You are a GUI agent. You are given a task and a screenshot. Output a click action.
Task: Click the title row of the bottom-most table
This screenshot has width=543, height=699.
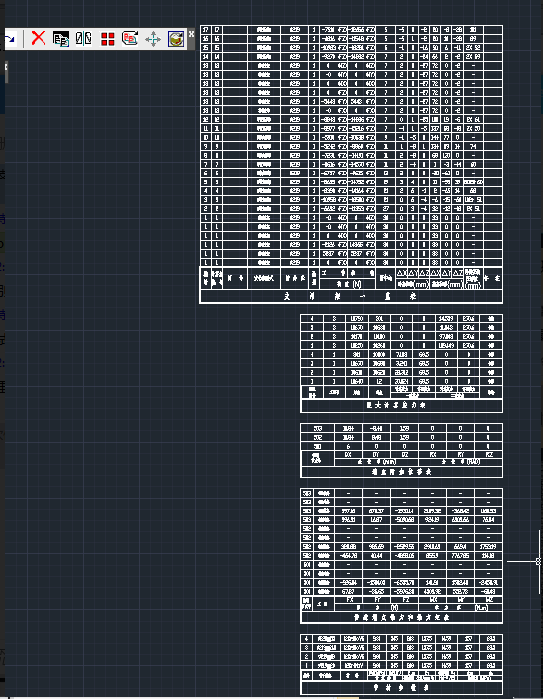402,688
